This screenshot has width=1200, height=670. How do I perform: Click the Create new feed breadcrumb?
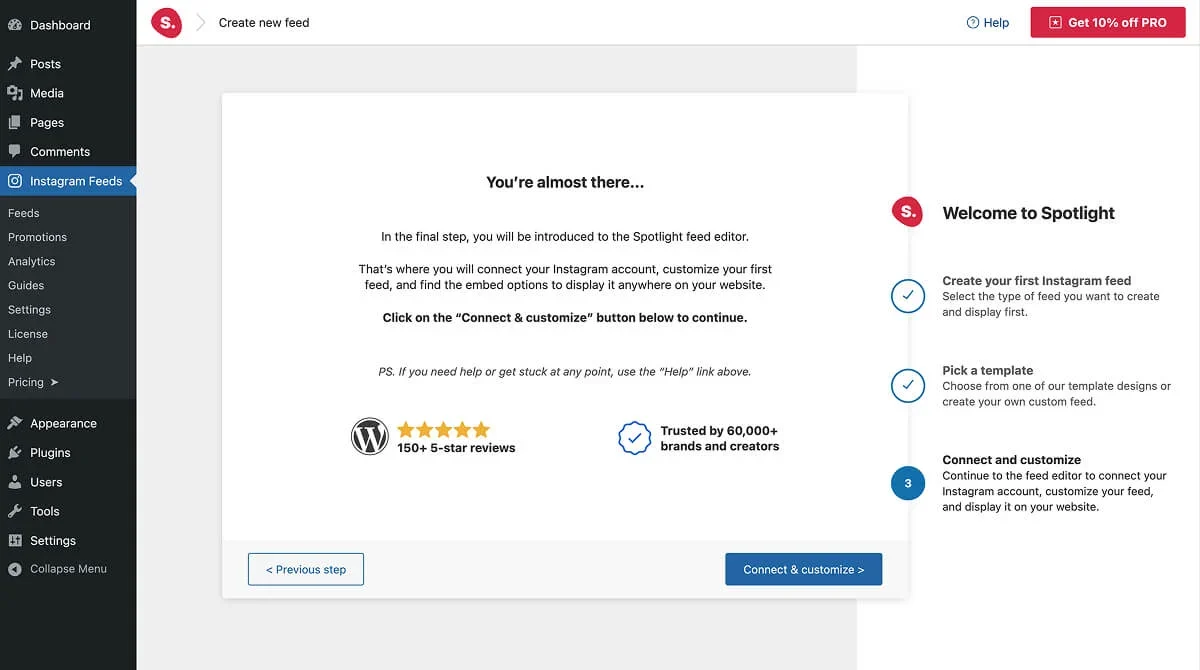(x=264, y=22)
